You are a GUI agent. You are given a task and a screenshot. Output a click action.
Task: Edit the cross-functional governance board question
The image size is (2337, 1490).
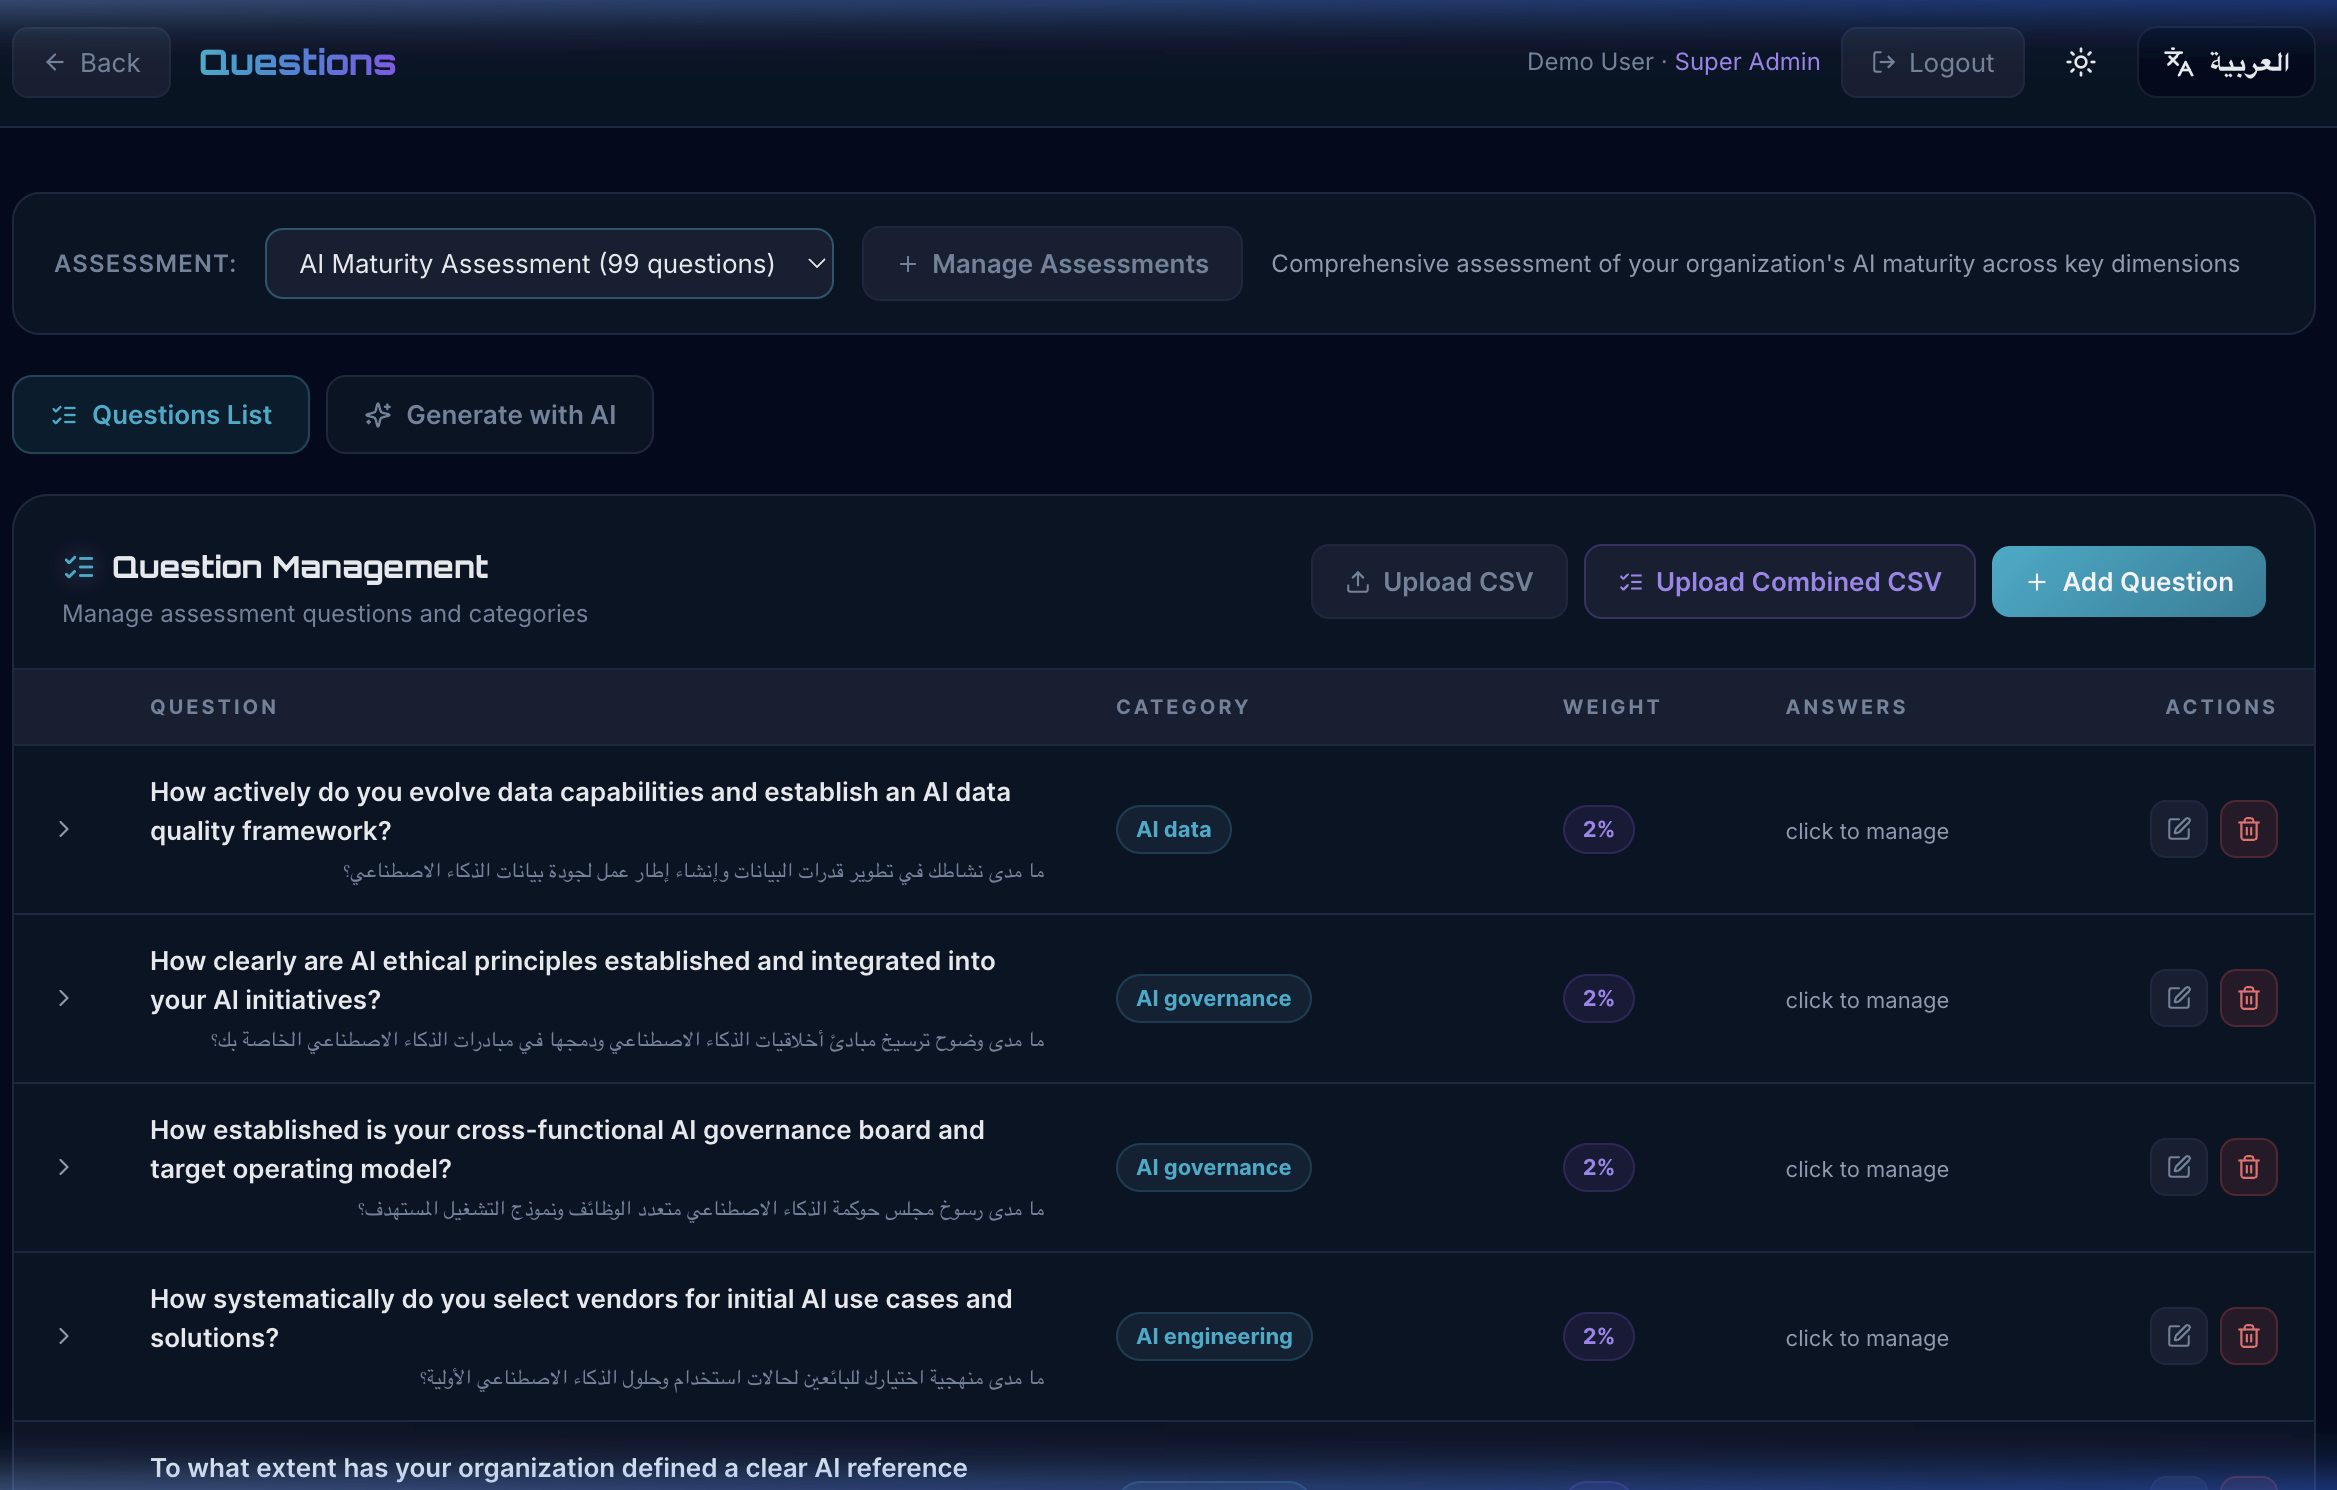click(2178, 1167)
